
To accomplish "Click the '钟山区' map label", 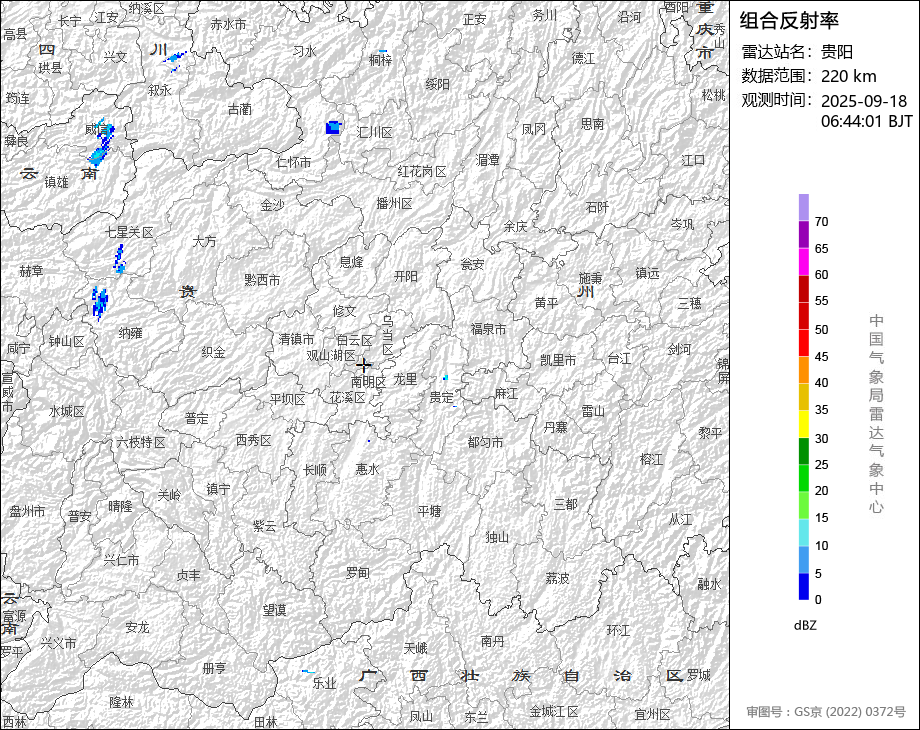I will tap(66, 342).
